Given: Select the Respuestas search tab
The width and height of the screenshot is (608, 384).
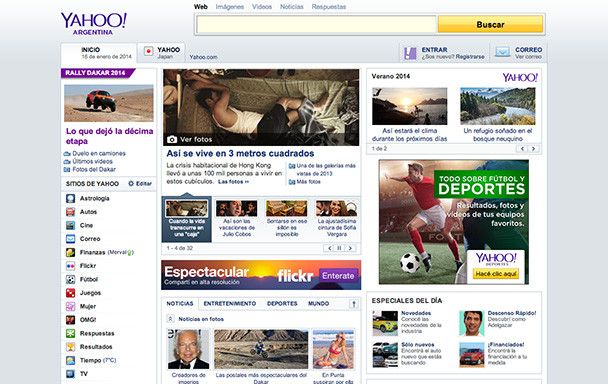Looking at the screenshot, I should [x=328, y=7].
